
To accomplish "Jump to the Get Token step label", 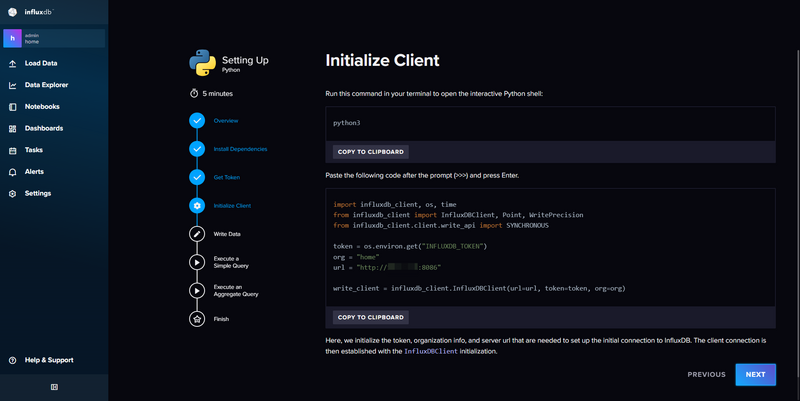I will [x=227, y=178].
